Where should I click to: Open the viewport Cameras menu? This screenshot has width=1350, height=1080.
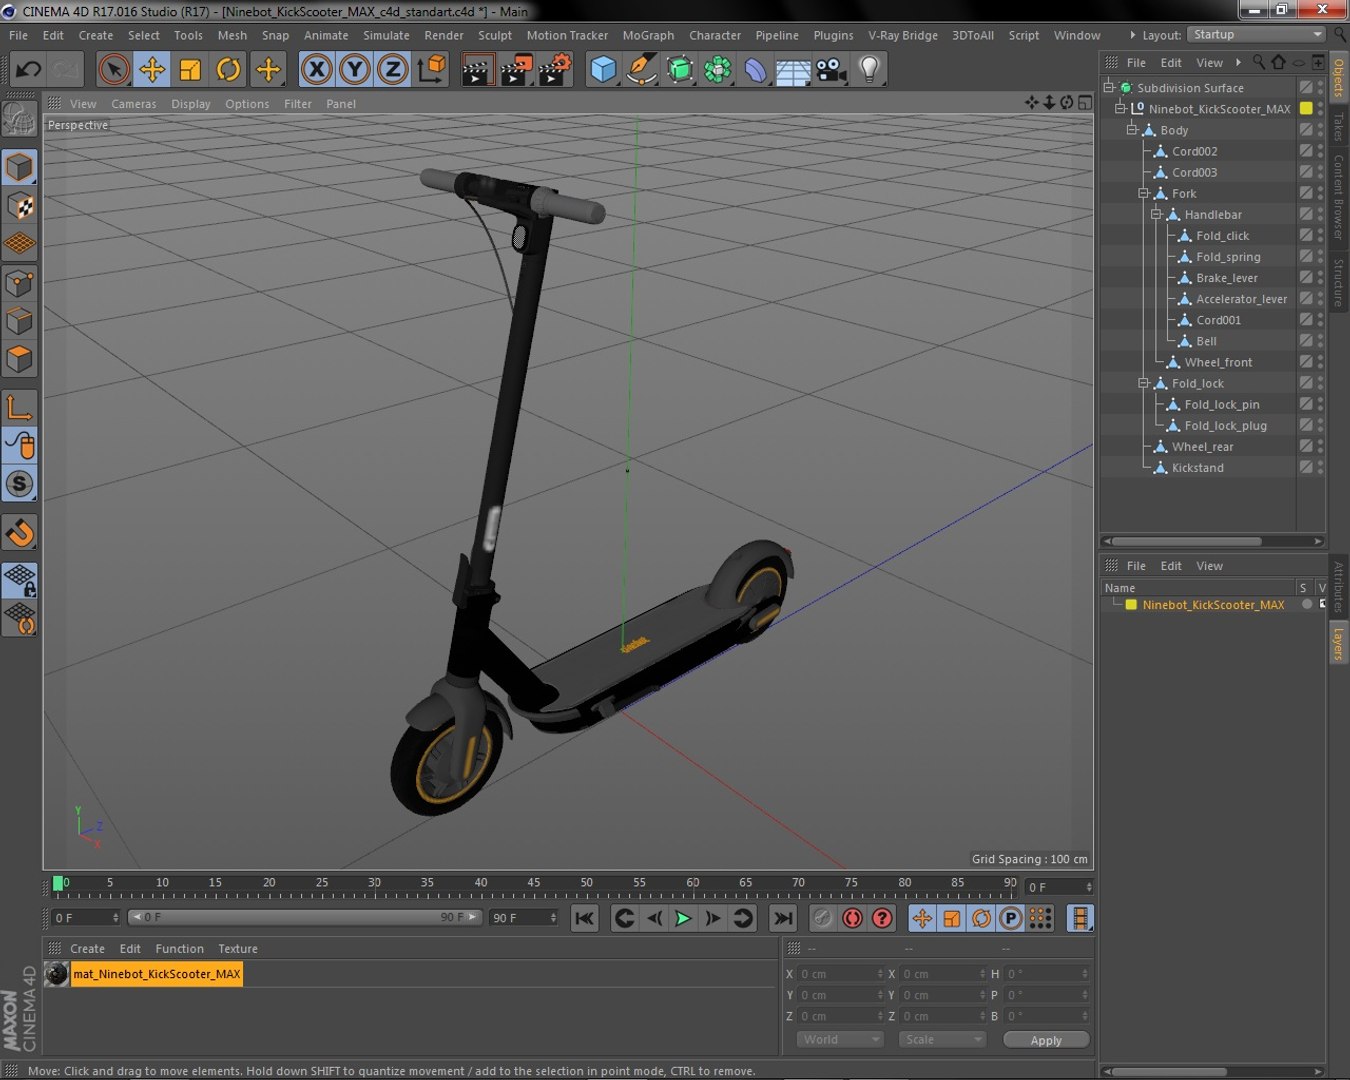134,104
